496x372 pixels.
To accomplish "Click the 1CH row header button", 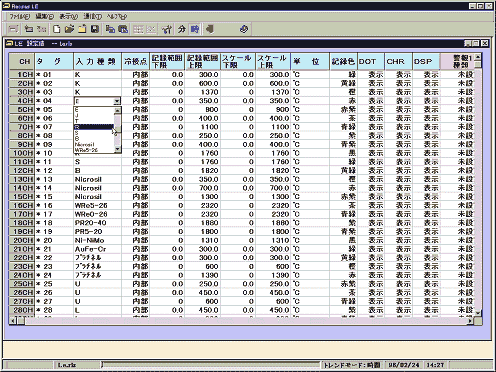I will pyautogui.click(x=22, y=75).
